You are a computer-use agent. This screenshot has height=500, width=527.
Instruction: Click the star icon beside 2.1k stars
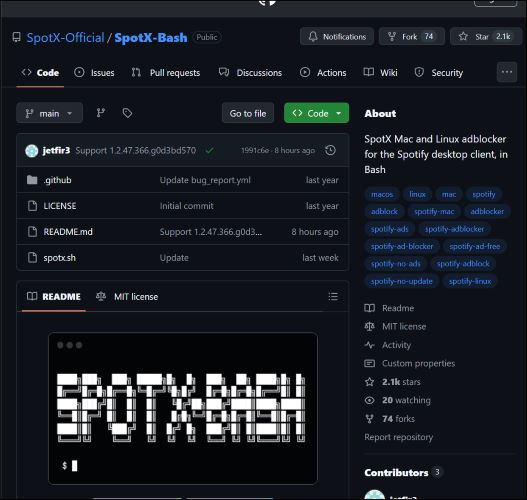(x=369, y=382)
